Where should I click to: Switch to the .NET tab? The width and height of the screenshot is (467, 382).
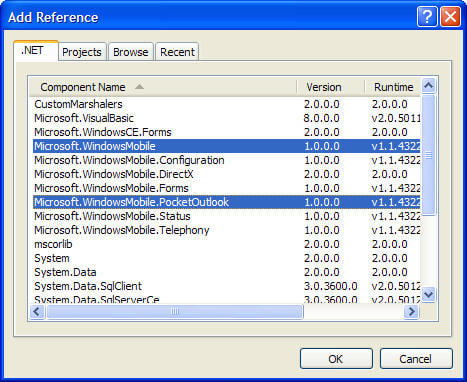coord(36,51)
